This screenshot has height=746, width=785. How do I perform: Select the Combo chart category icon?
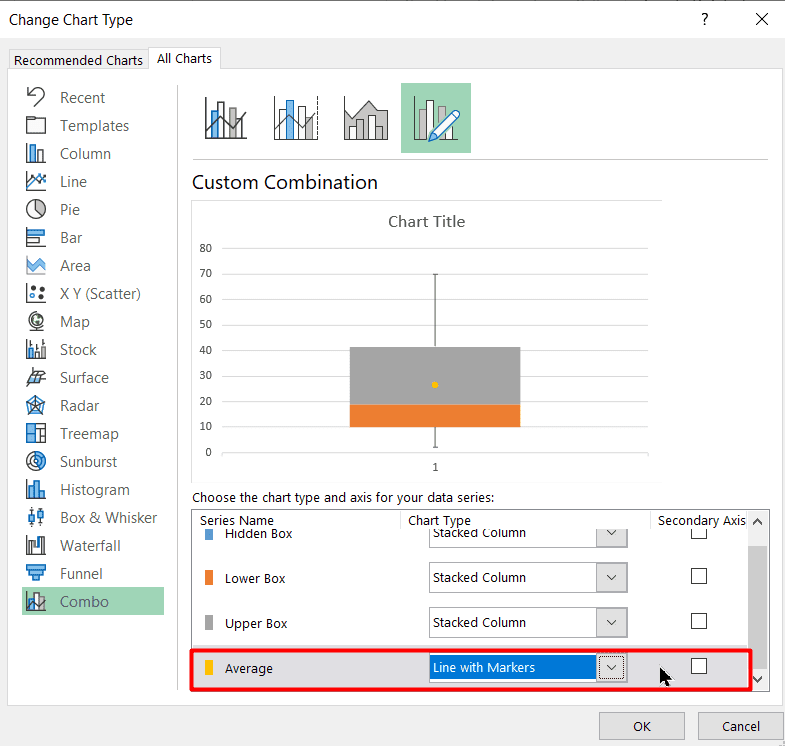click(36, 601)
